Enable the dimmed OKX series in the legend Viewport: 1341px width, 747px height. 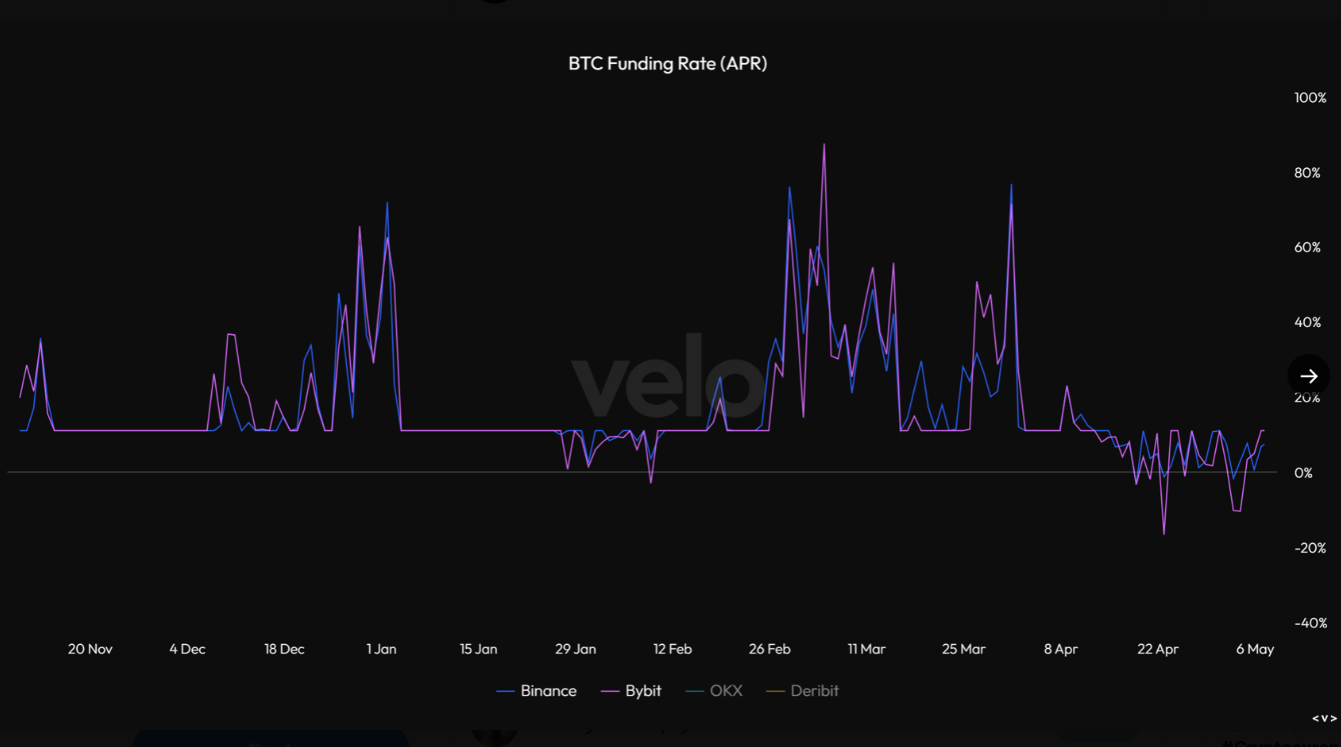pyautogui.click(x=726, y=690)
